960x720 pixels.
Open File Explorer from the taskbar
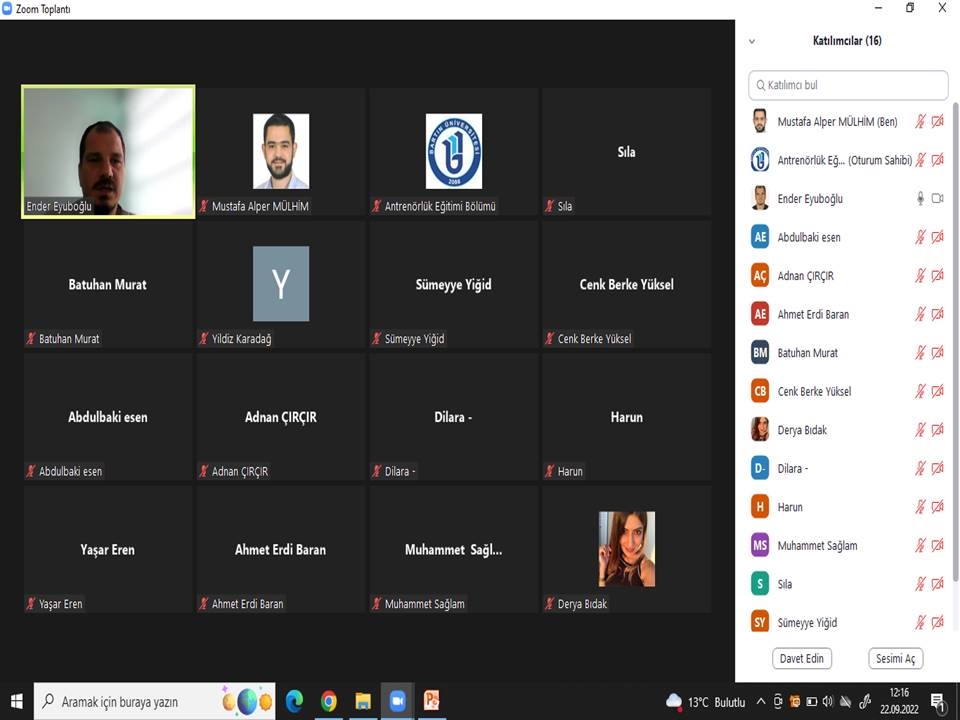point(363,701)
